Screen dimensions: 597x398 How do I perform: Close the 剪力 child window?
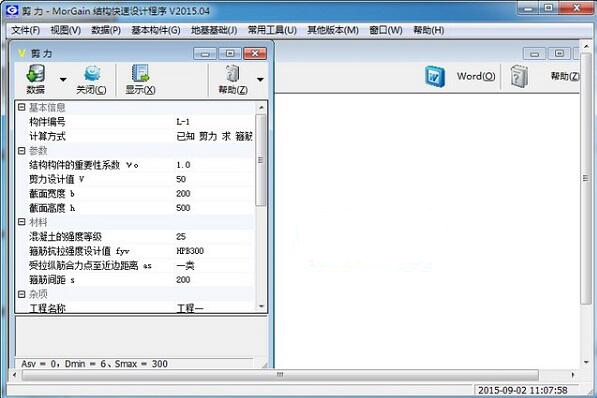(x=255, y=54)
